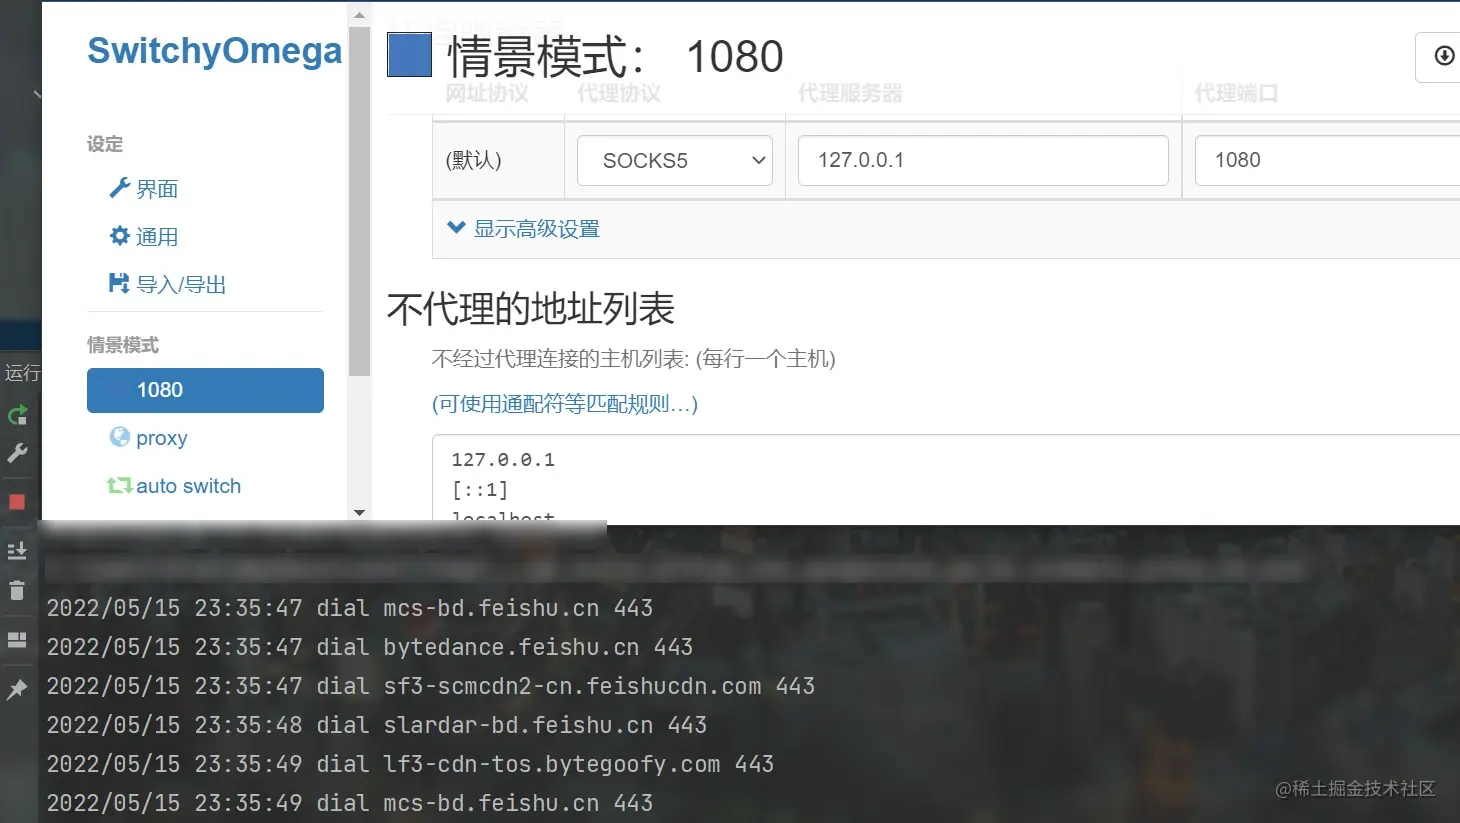
Task: Click the 运行 run tab label
Action: 22,373
